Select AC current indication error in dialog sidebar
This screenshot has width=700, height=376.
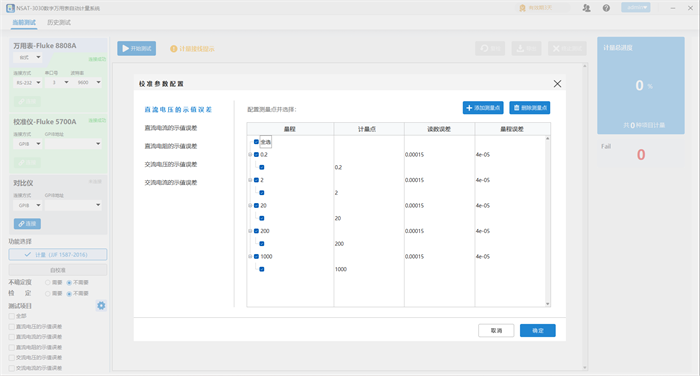coord(171,182)
